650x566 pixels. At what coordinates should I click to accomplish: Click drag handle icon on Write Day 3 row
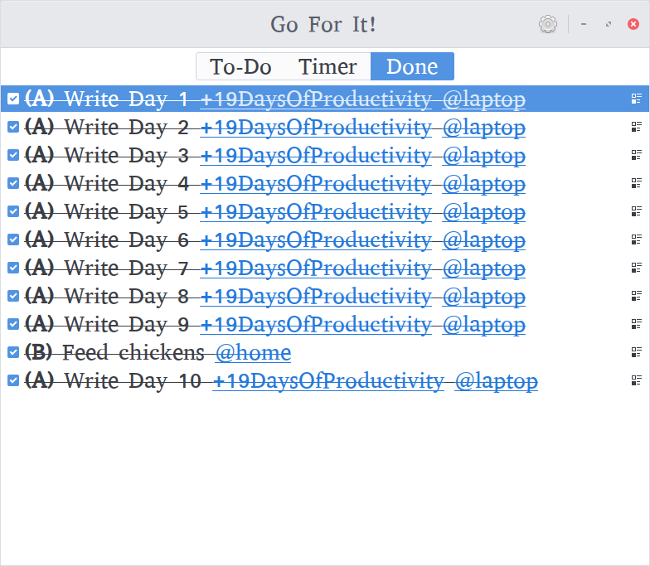636,155
